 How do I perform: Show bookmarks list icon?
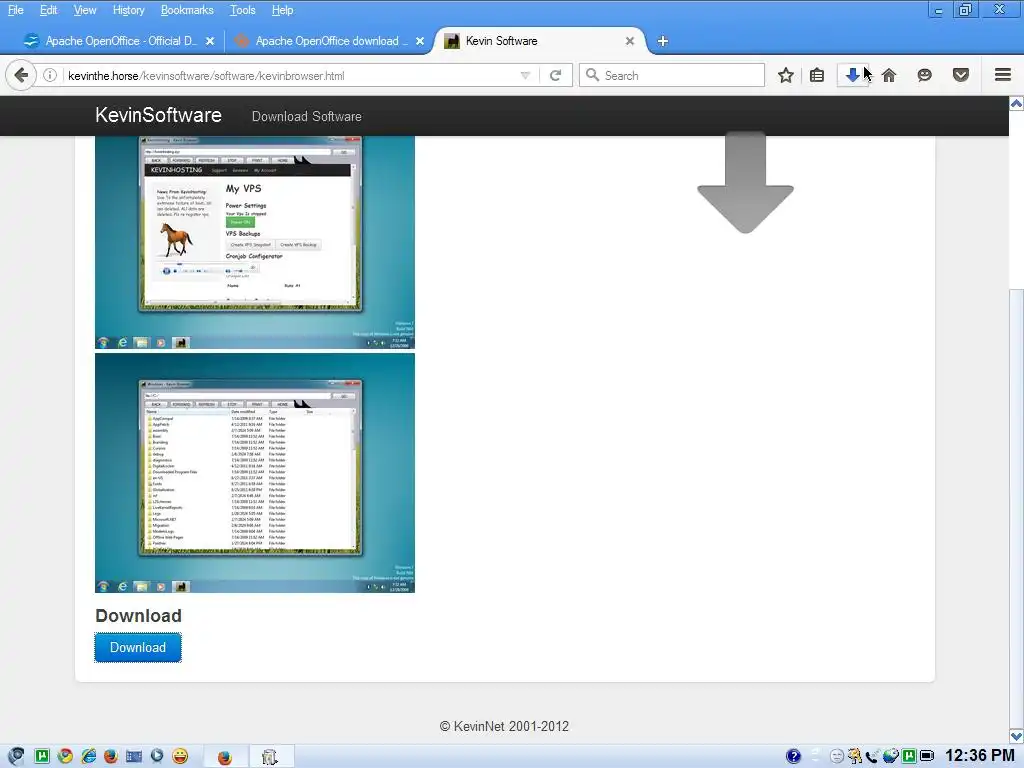(816, 75)
